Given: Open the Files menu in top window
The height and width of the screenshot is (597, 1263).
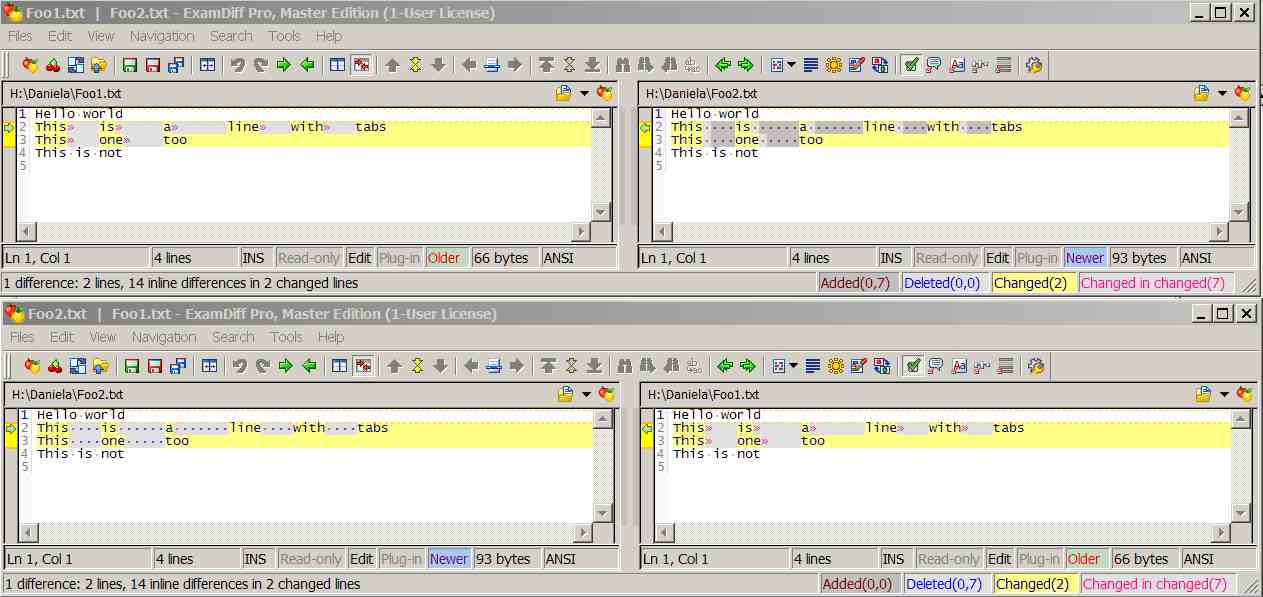Looking at the screenshot, I should click(x=20, y=36).
